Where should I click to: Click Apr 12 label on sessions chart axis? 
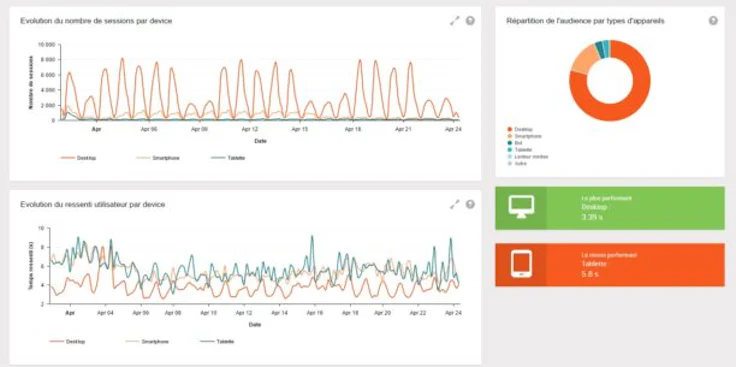tap(249, 129)
